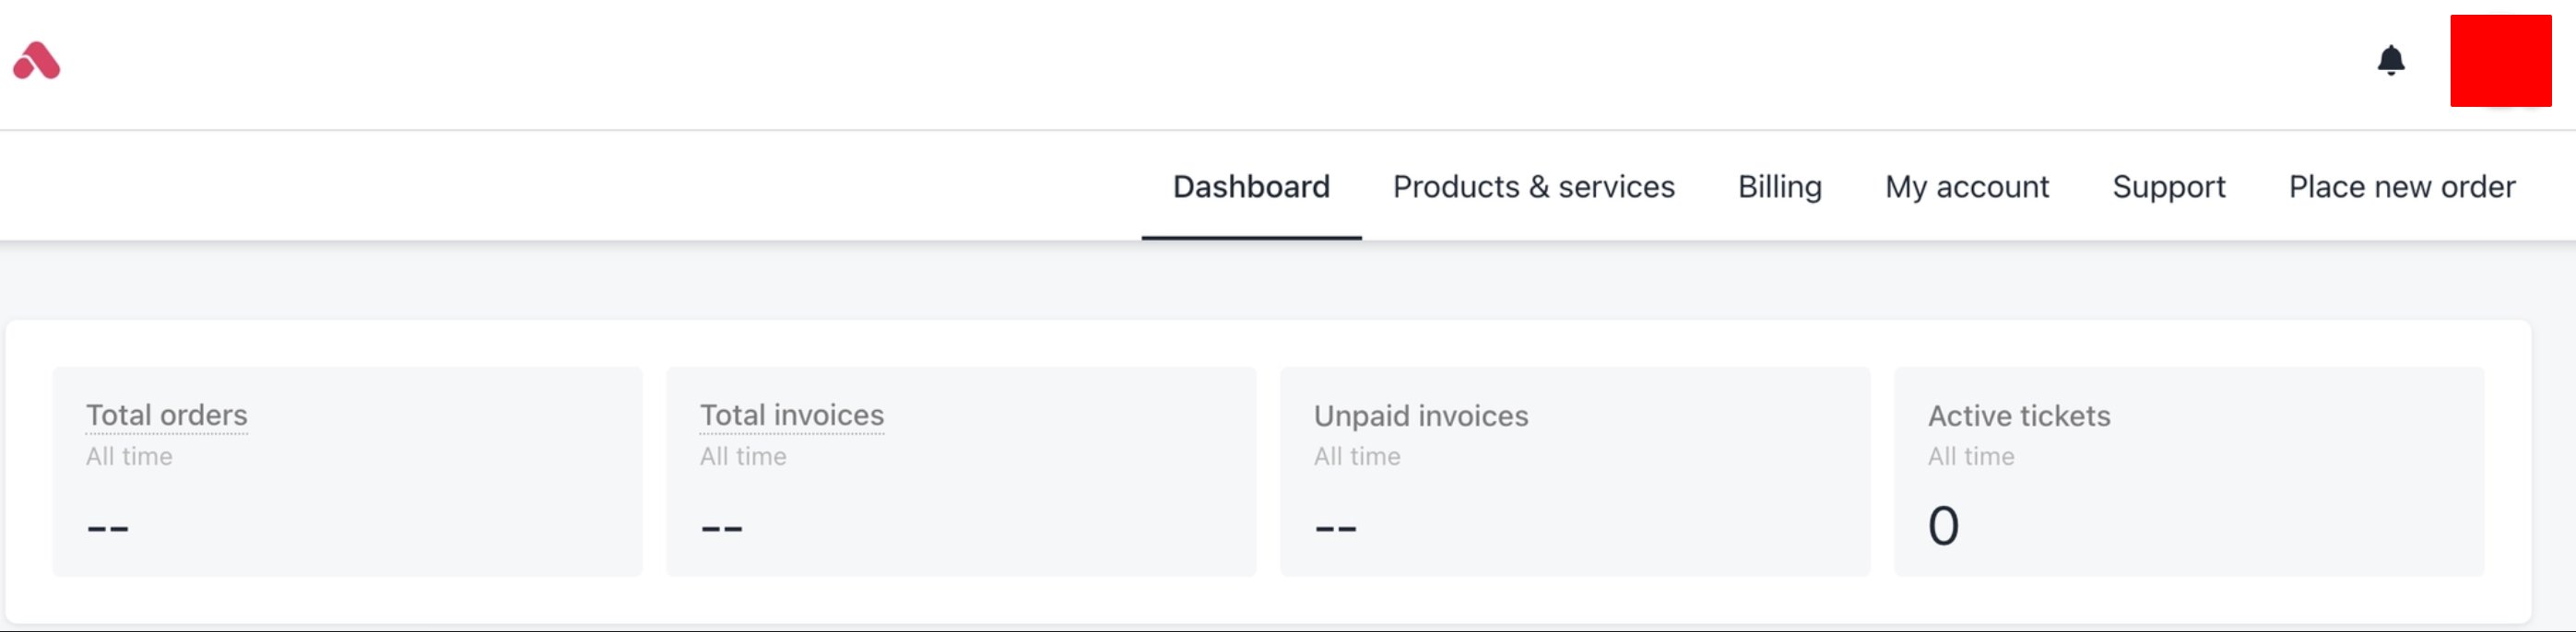Open the red user avatar menu
The height and width of the screenshot is (632, 2576).
point(2500,61)
